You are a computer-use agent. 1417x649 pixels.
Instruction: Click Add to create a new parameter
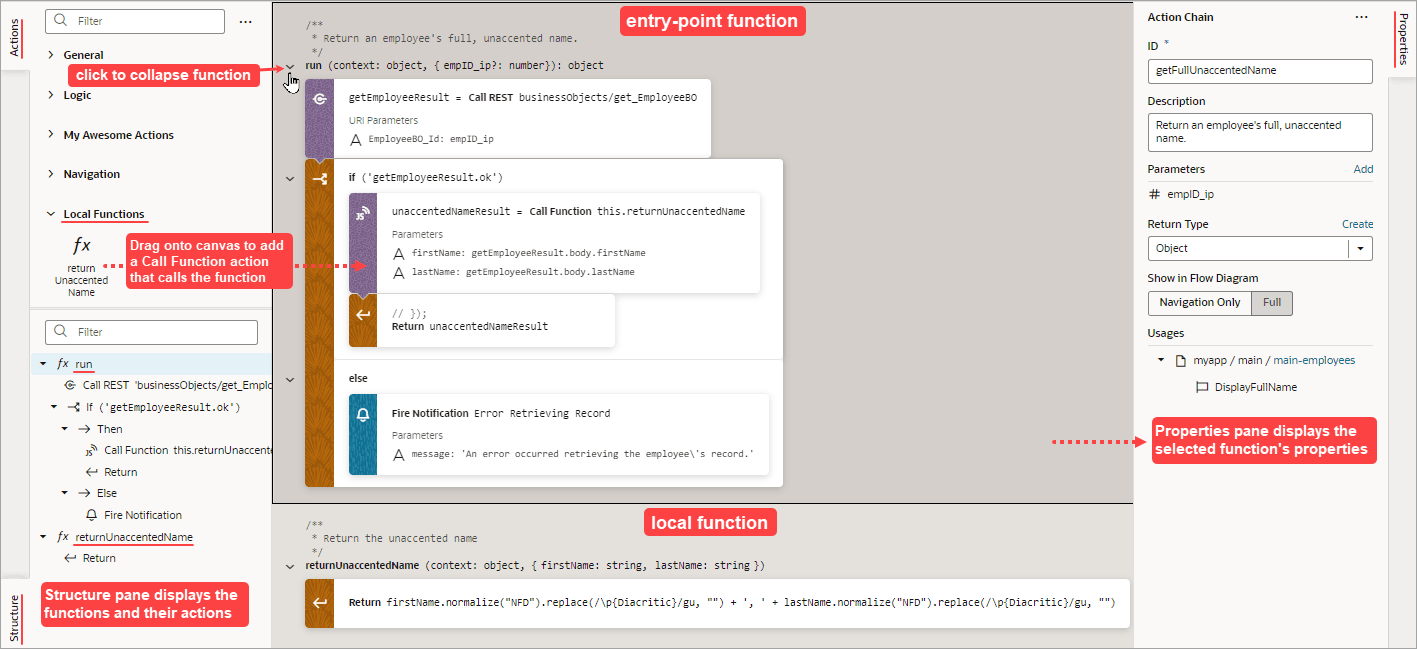[x=1363, y=168]
